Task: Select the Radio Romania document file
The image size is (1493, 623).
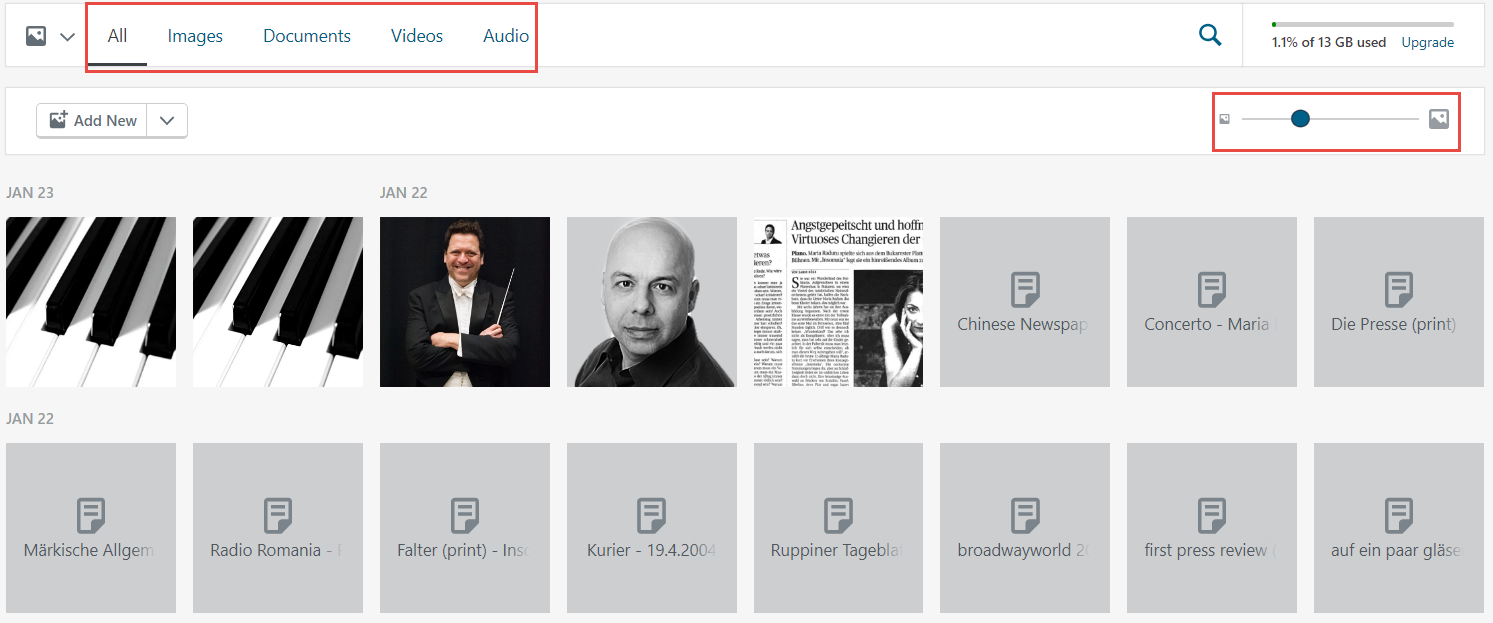Action: pos(277,528)
